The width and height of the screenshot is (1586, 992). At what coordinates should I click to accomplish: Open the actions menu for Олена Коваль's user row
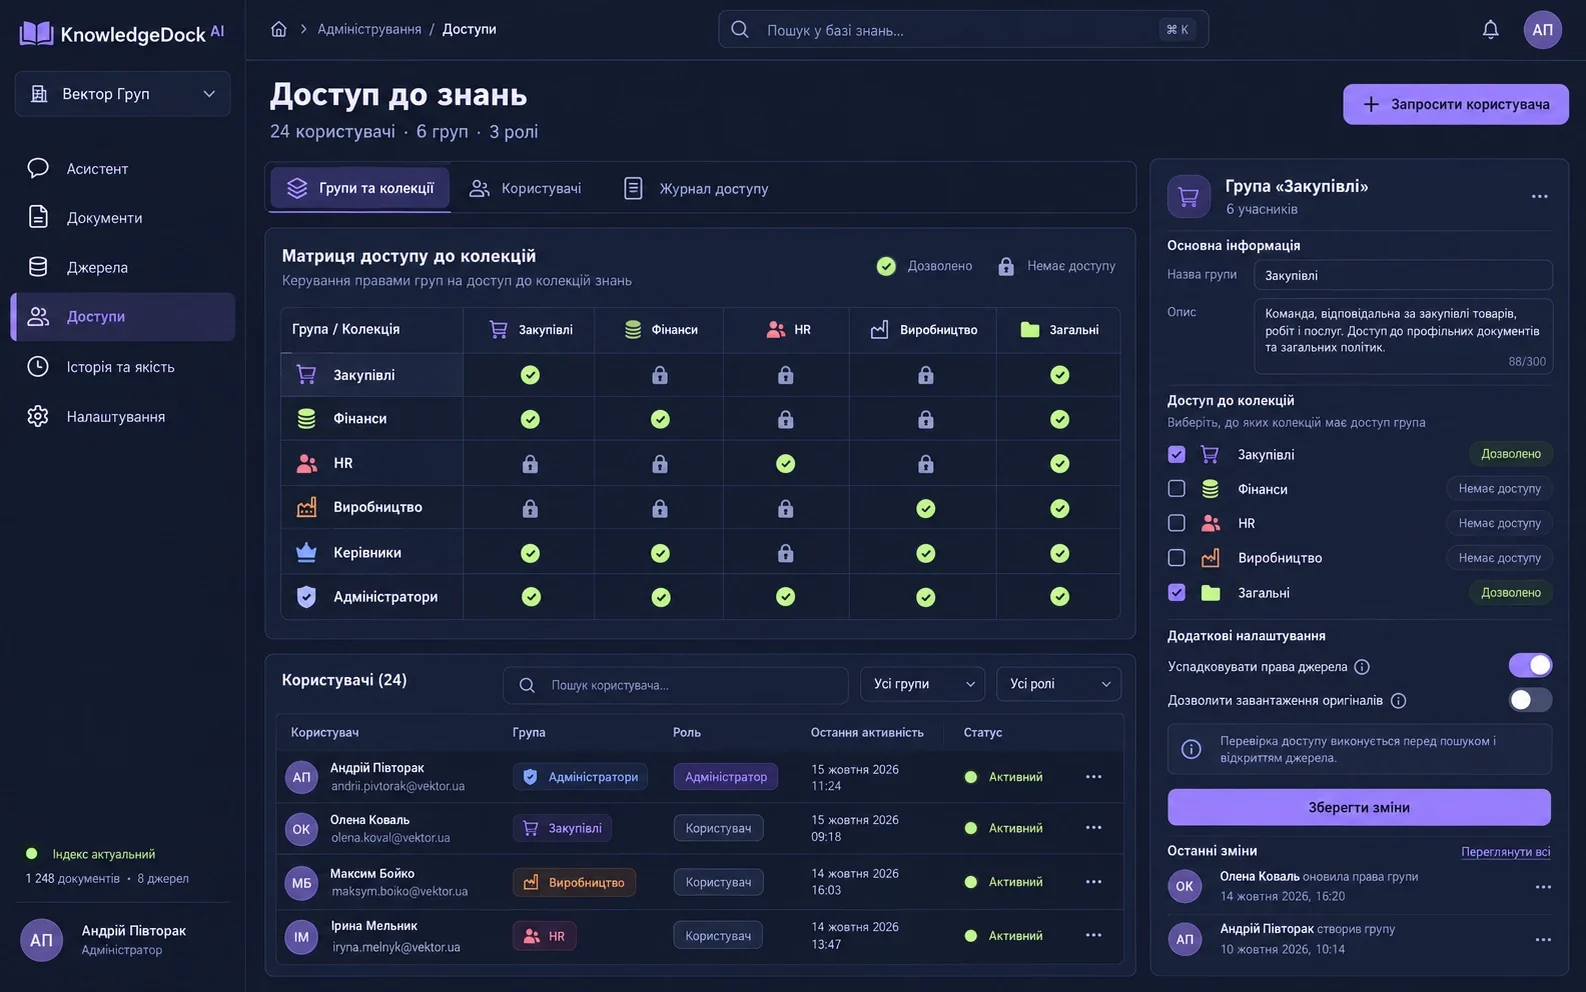coord(1094,828)
